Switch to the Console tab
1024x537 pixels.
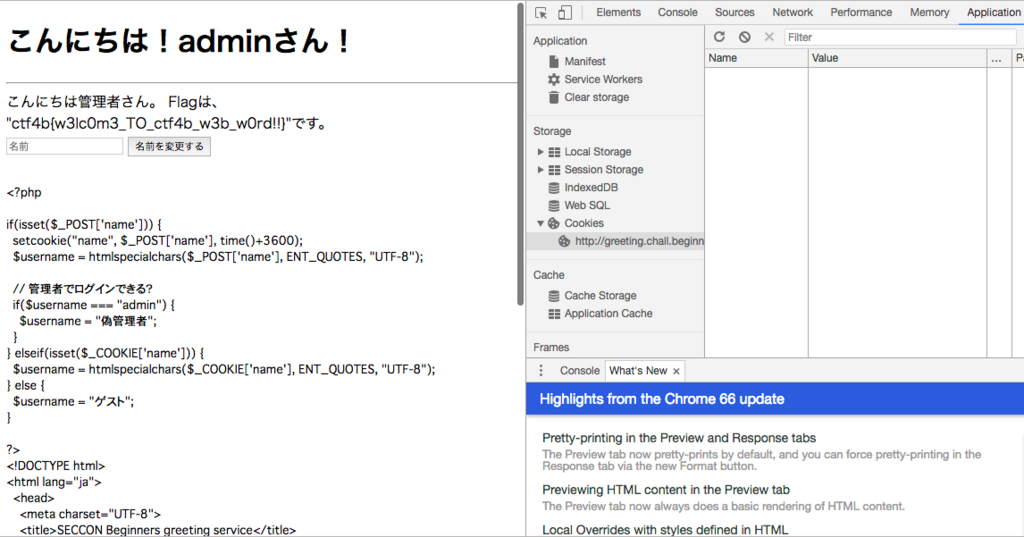(677, 12)
